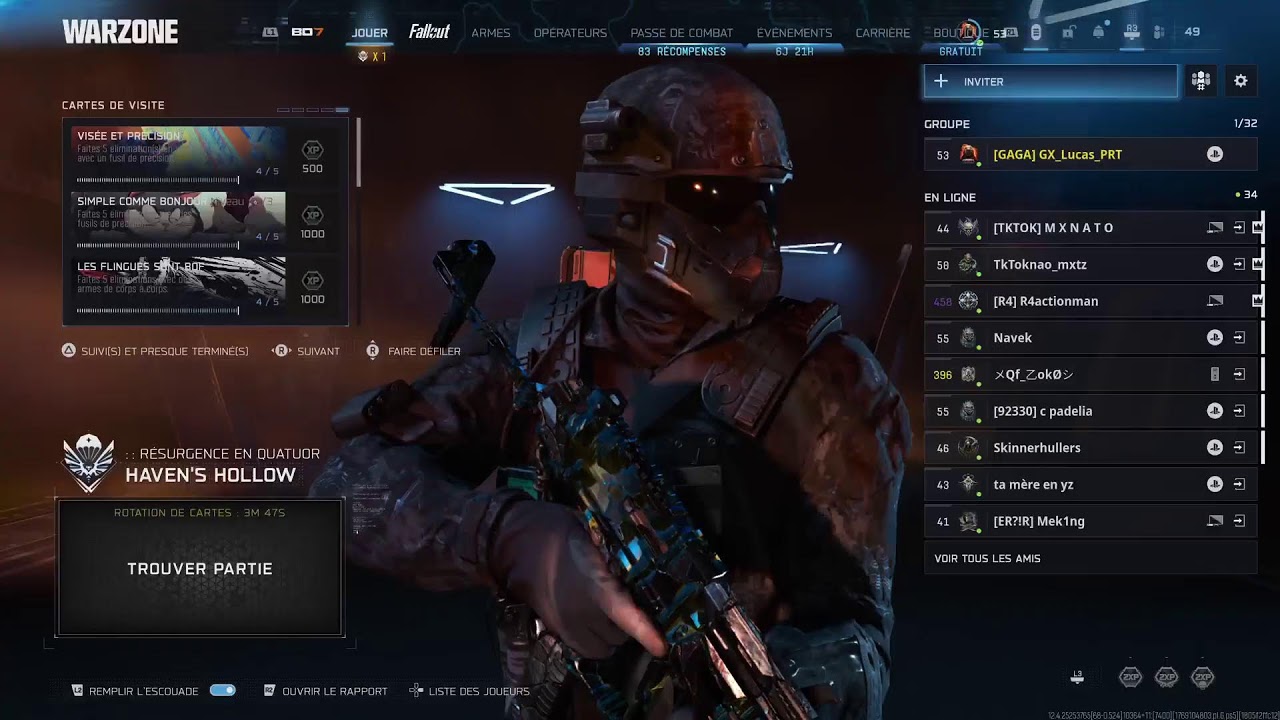This screenshot has height=720, width=1280.
Task: Select friend [92330] c padelia
Action: click(1090, 411)
